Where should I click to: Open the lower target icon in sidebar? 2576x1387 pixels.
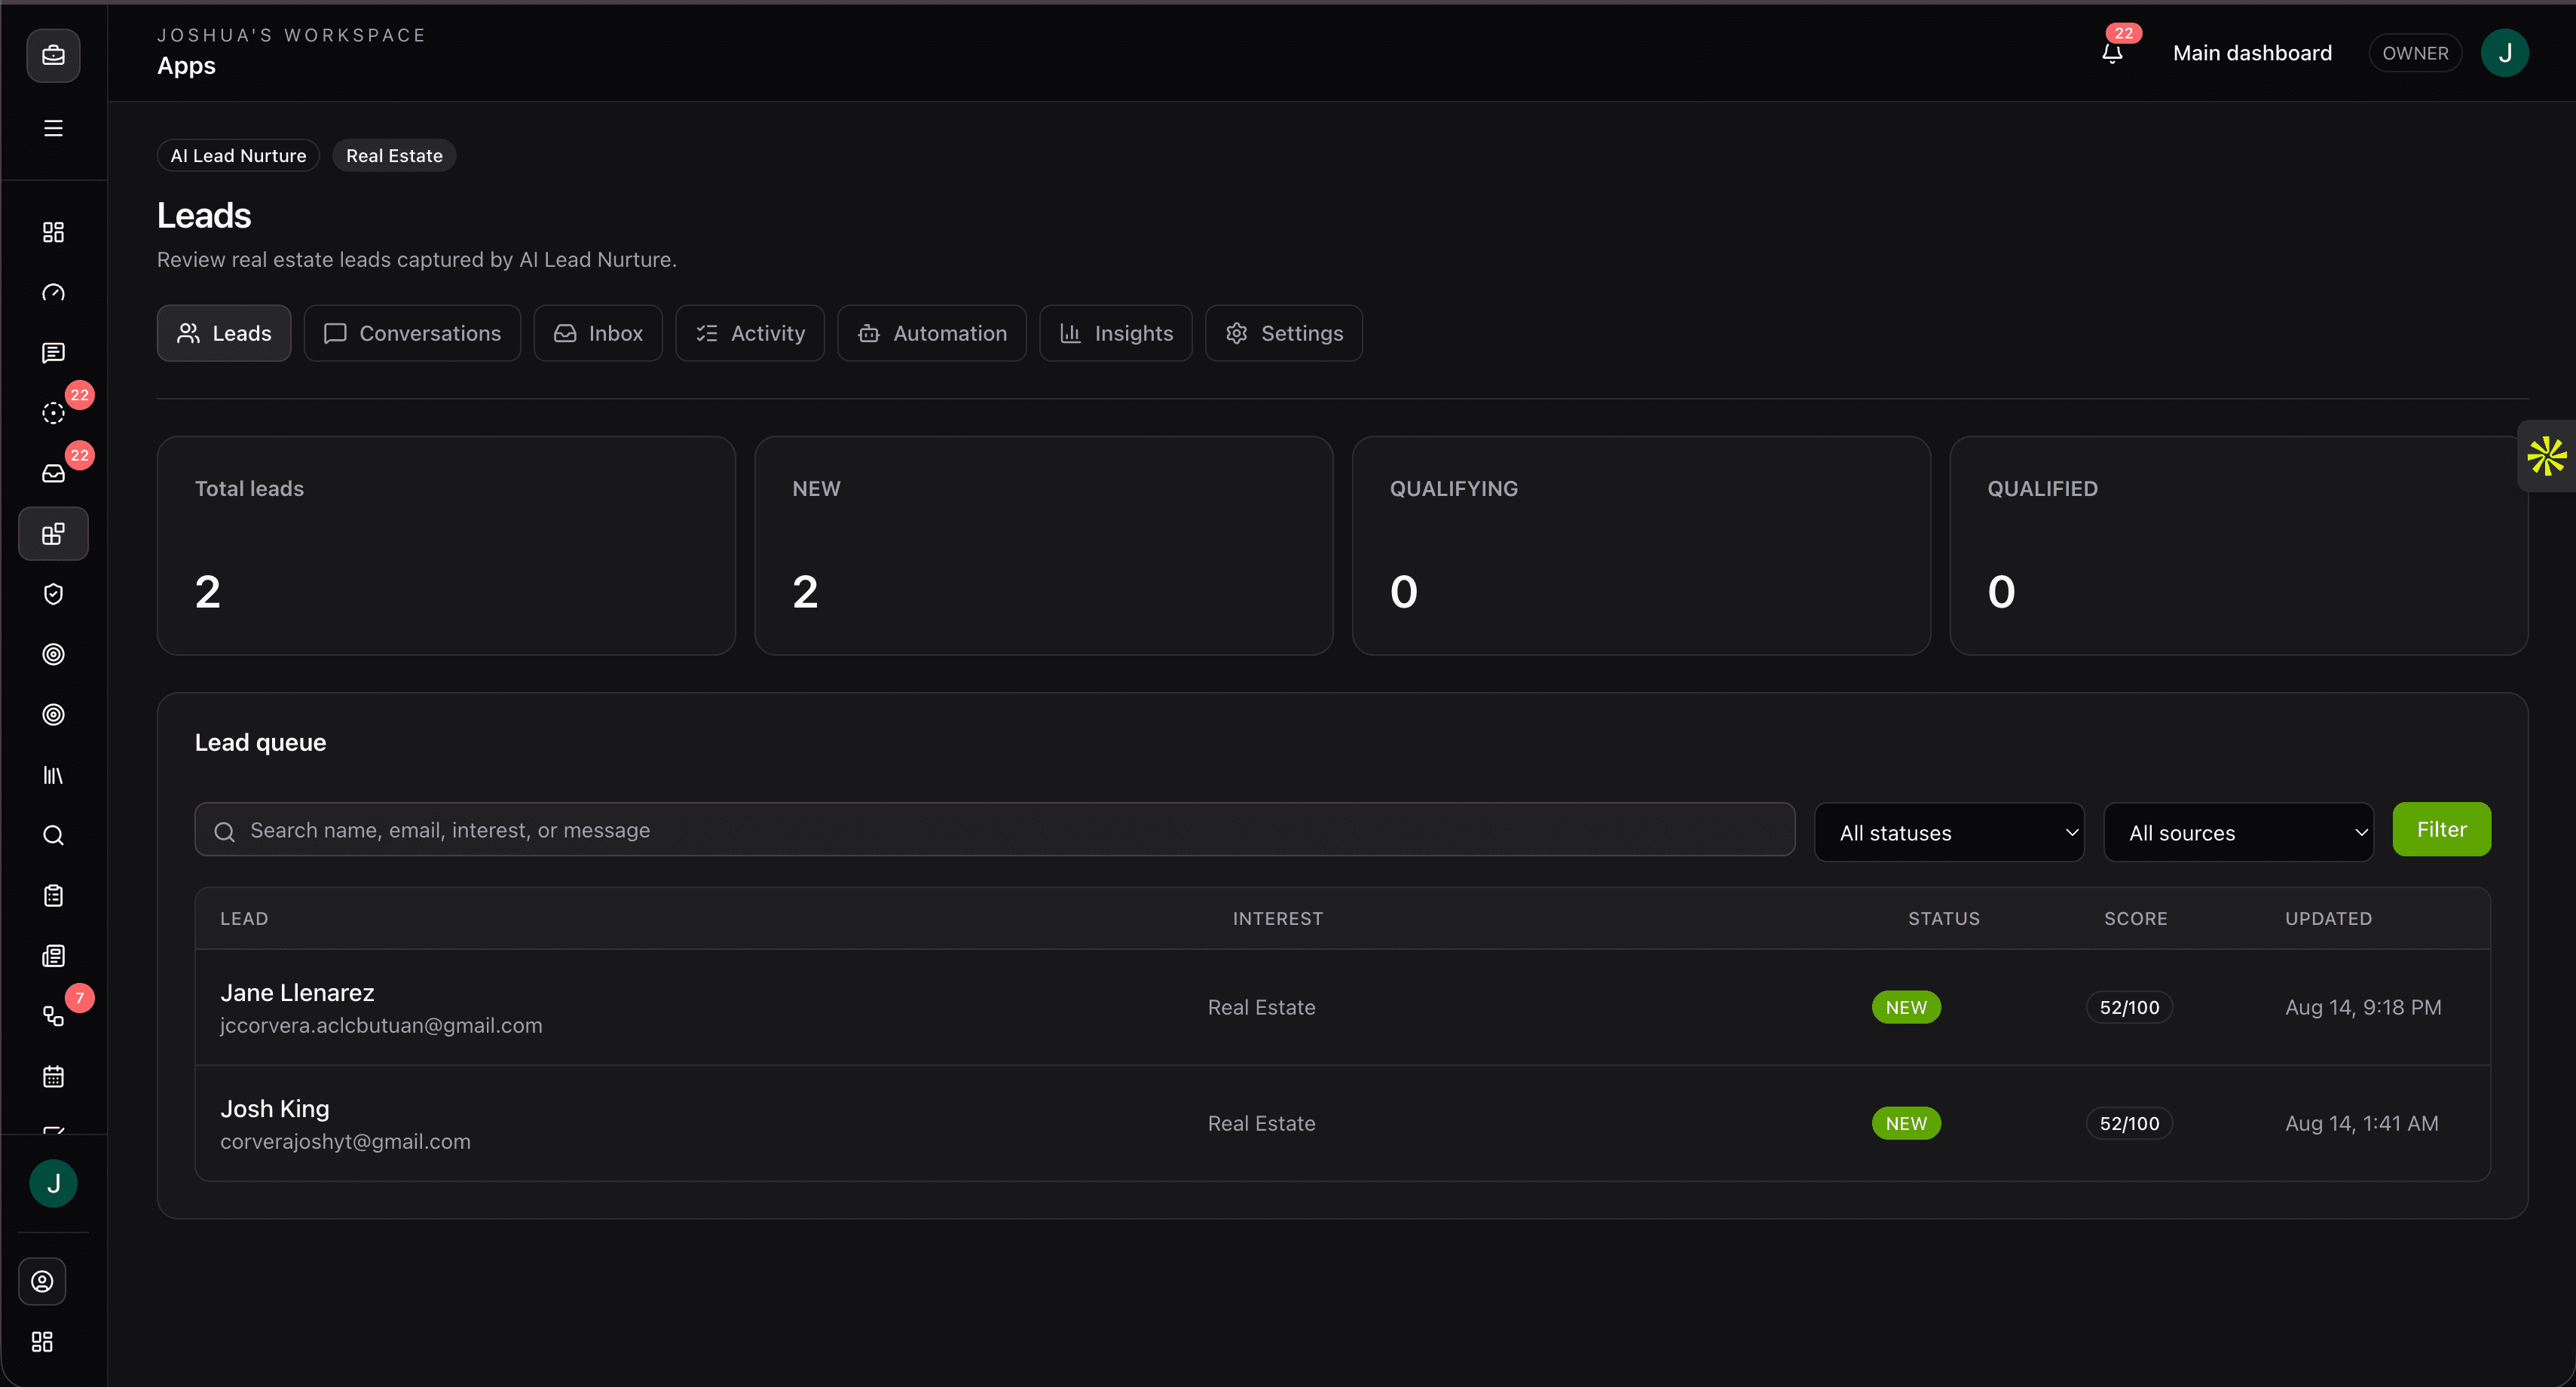pyautogui.click(x=53, y=714)
